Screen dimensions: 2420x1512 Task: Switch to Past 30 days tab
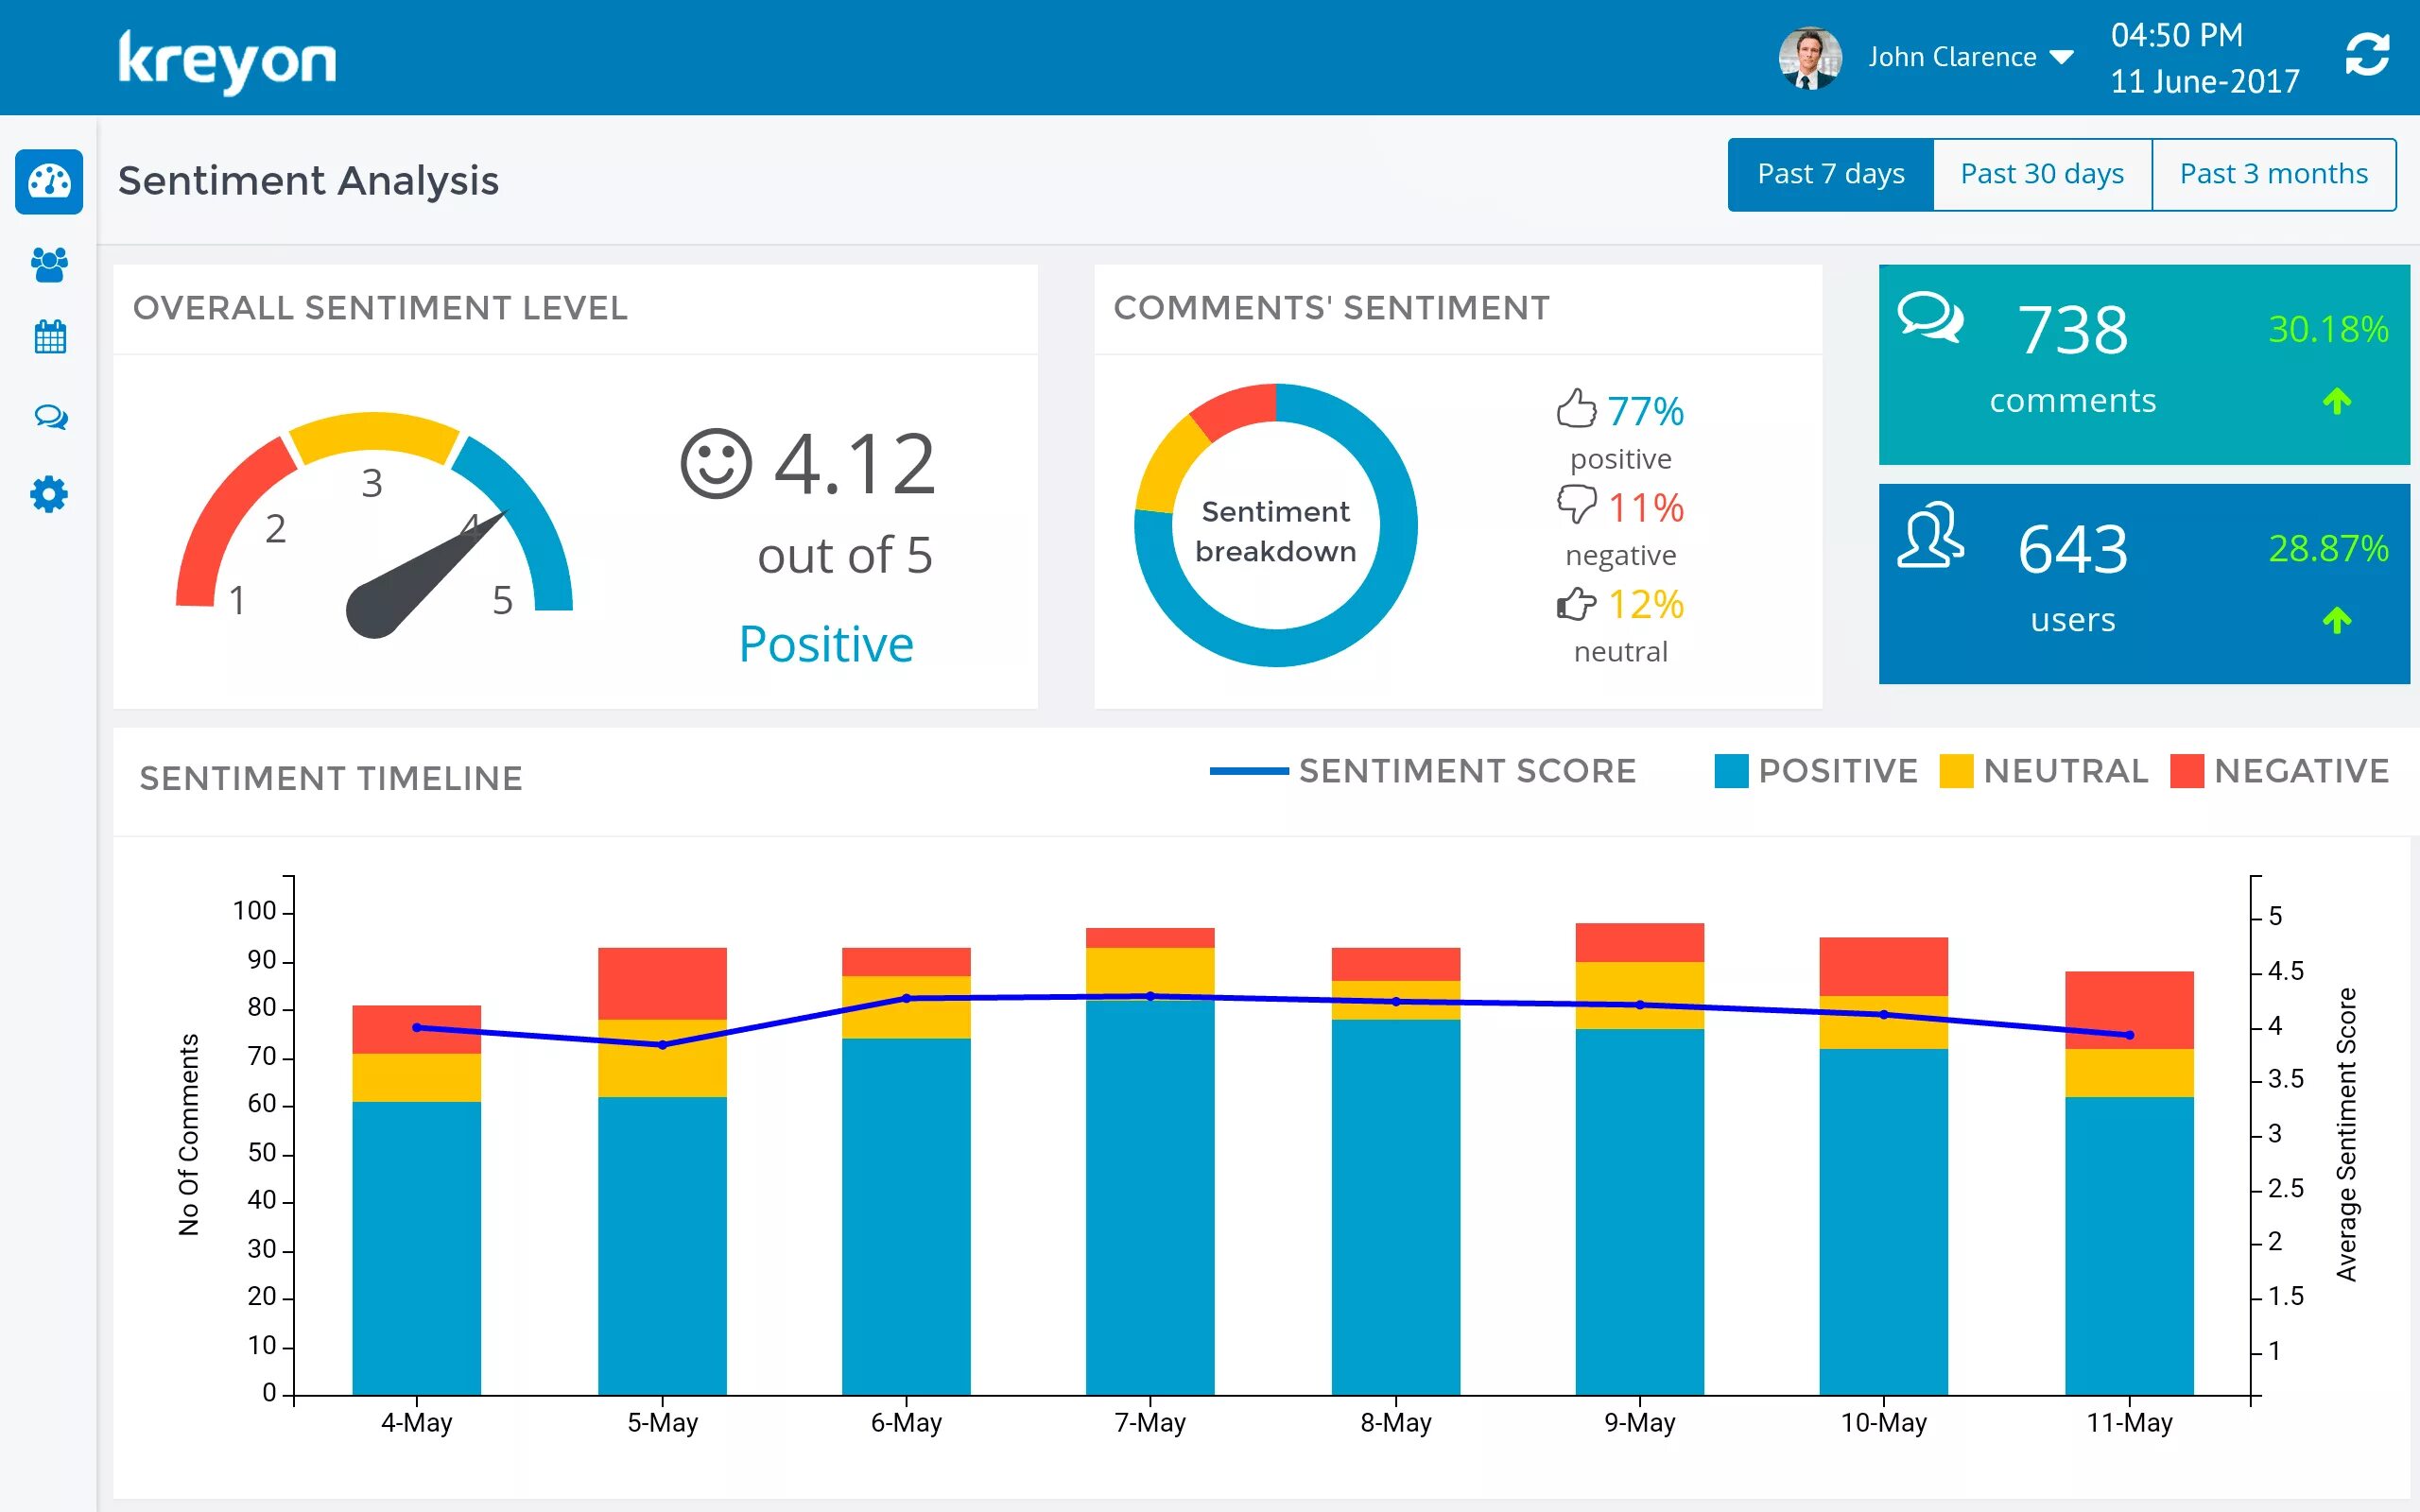click(x=2041, y=175)
